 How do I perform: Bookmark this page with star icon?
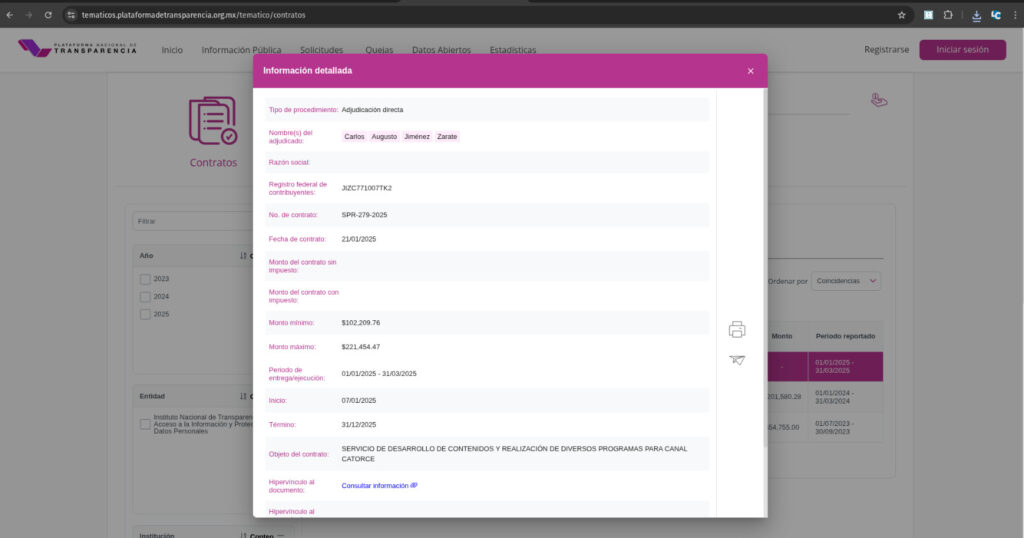tap(901, 15)
